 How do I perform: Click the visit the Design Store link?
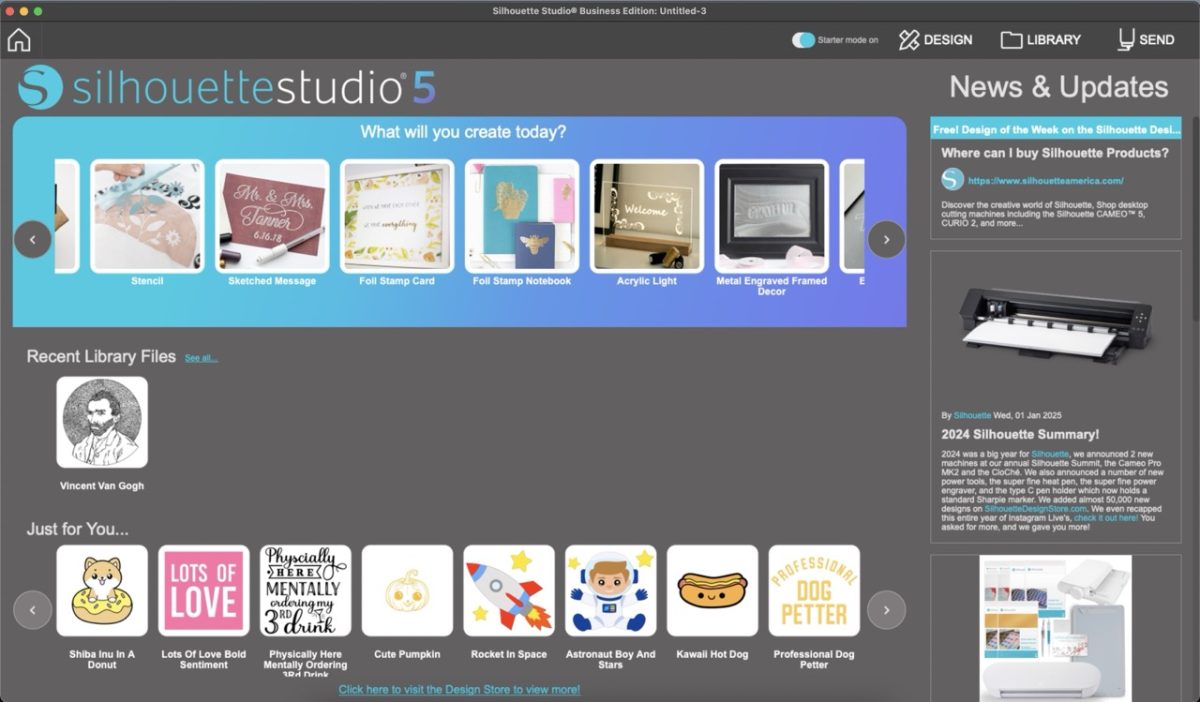[459, 690]
